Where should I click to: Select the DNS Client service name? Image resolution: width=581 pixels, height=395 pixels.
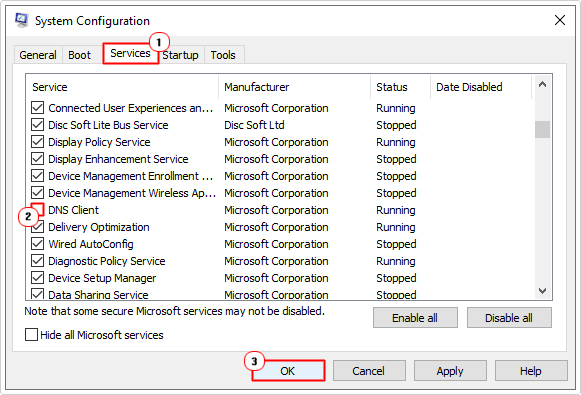[x=73, y=210]
